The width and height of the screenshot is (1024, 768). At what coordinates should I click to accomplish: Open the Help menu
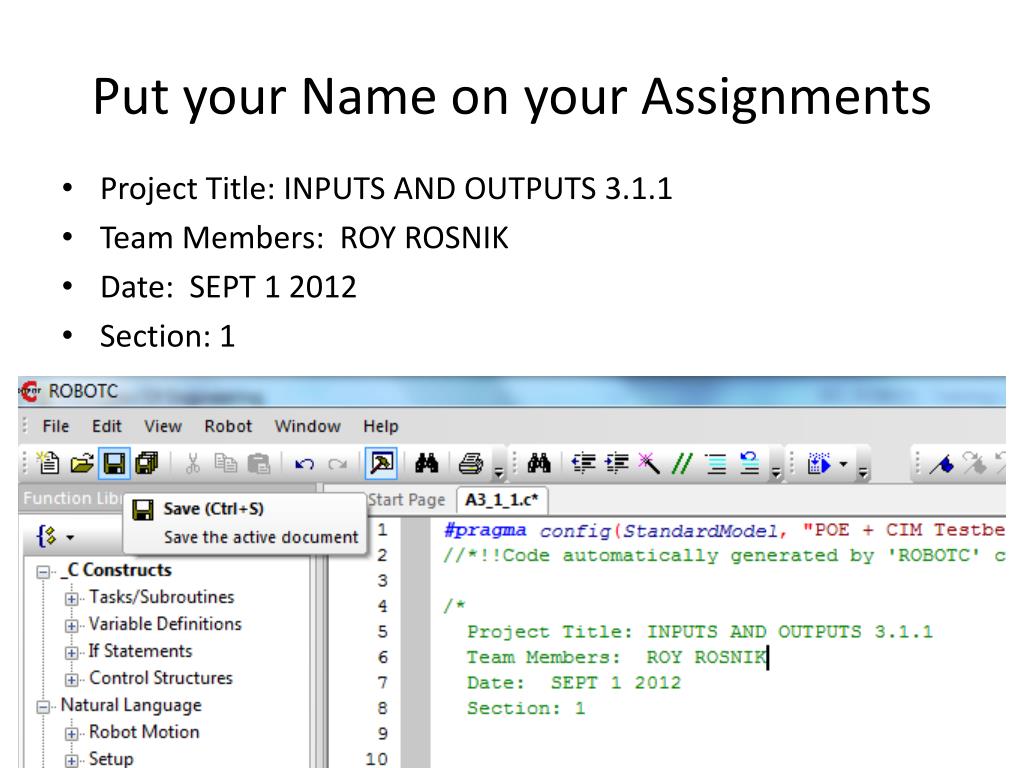(x=381, y=426)
